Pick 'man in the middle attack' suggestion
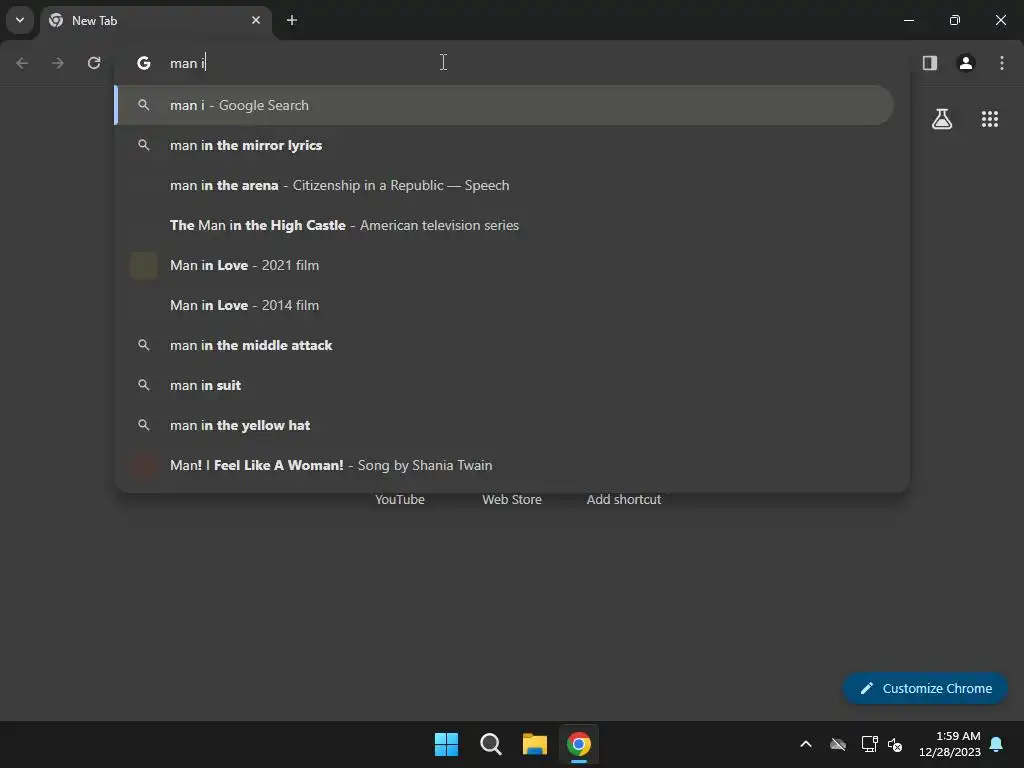 pos(504,345)
